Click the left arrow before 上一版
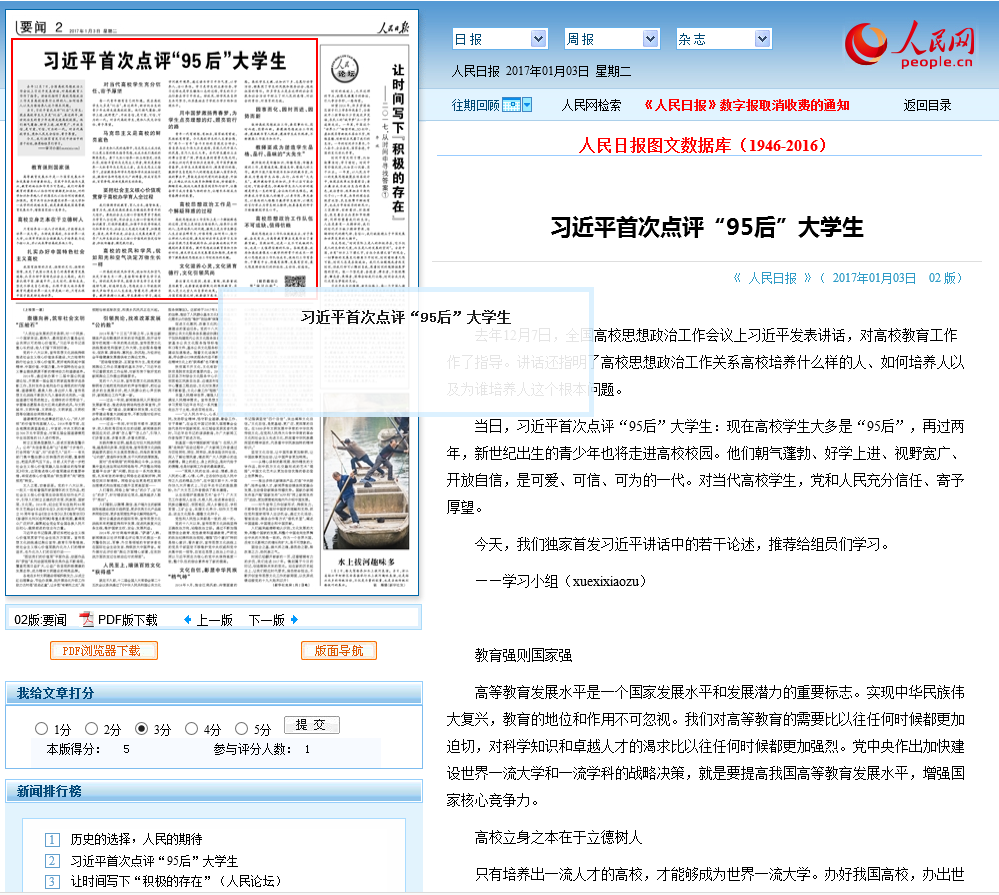 tap(187, 620)
